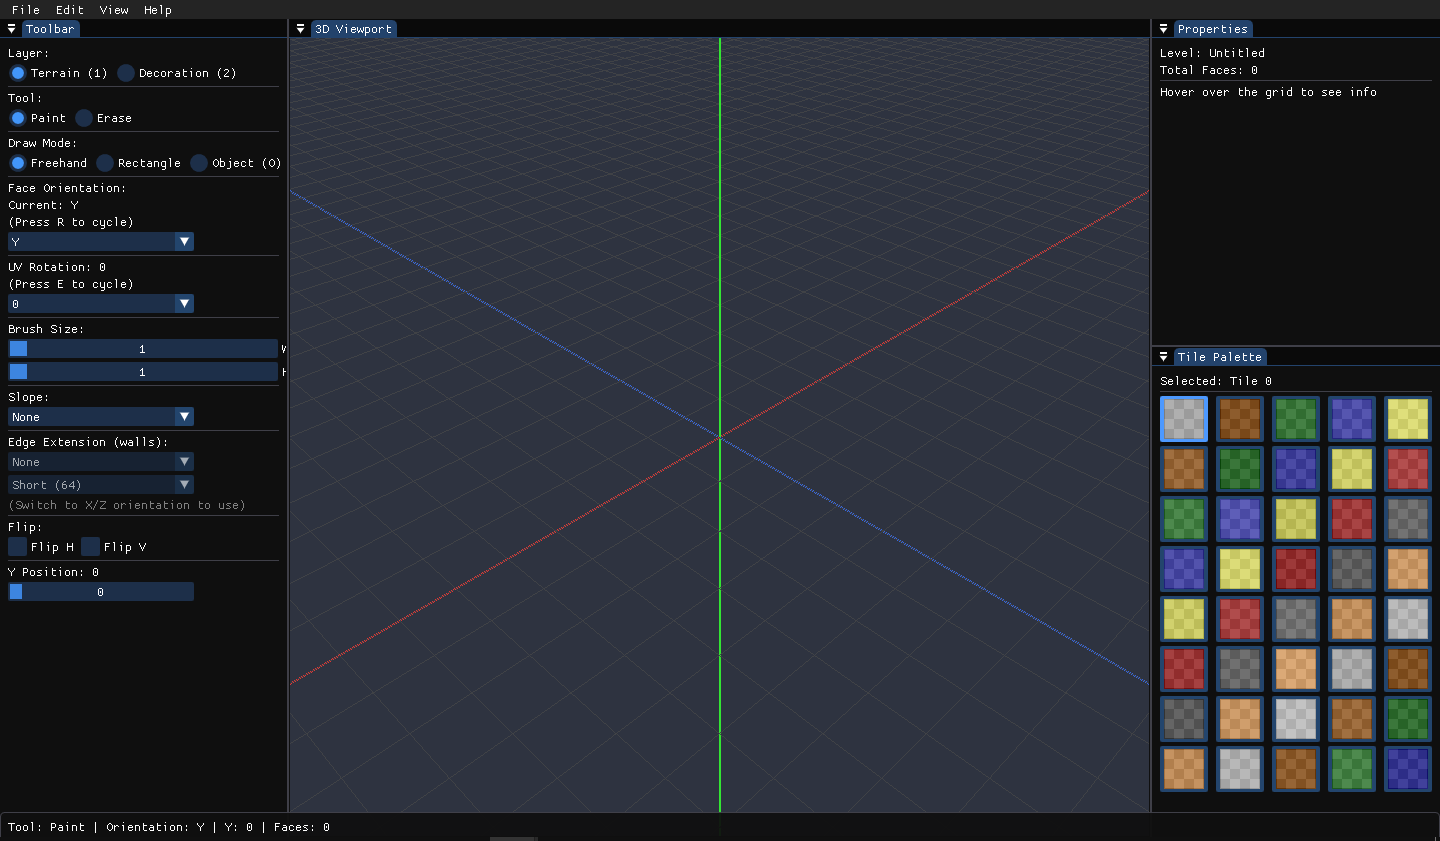Open the Slope dropdown showing None
This screenshot has width=1440, height=841.
click(x=101, y=417)
